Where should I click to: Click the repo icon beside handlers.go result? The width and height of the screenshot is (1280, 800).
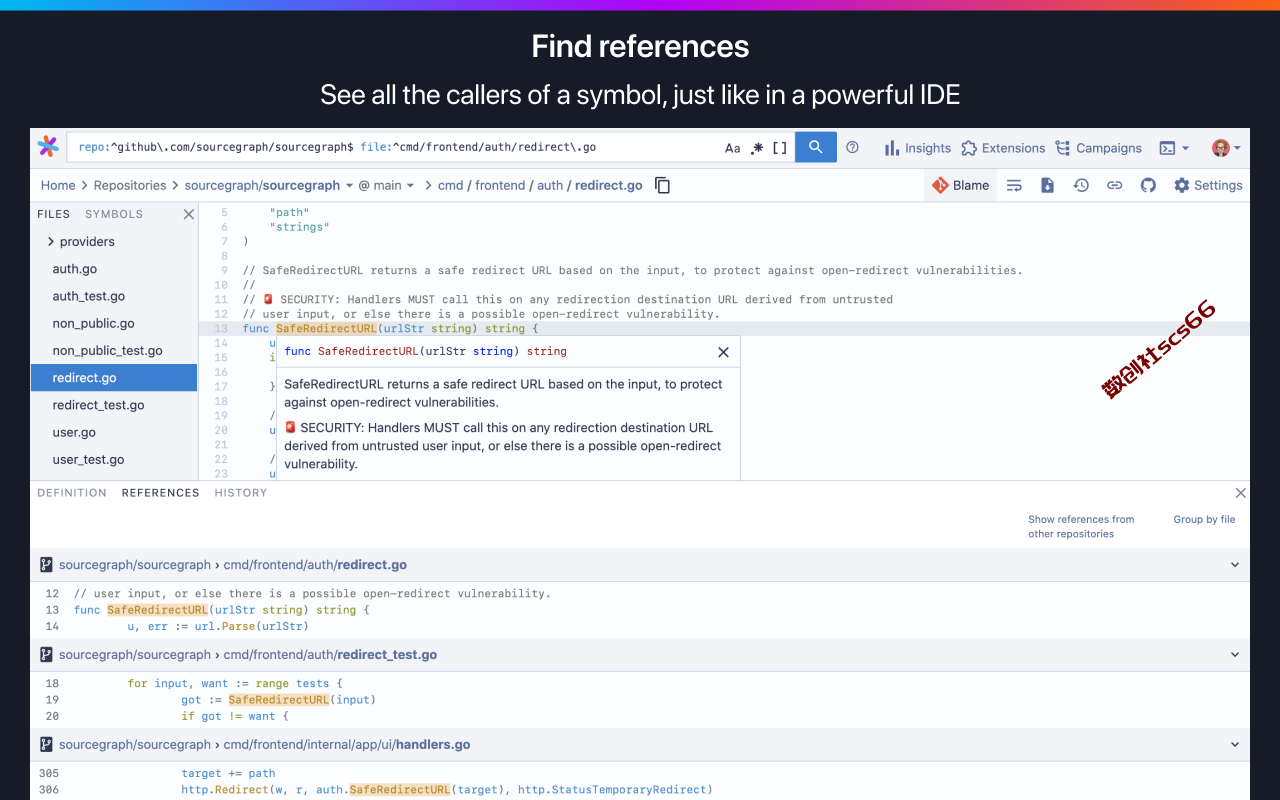click(x=46, y=745)
